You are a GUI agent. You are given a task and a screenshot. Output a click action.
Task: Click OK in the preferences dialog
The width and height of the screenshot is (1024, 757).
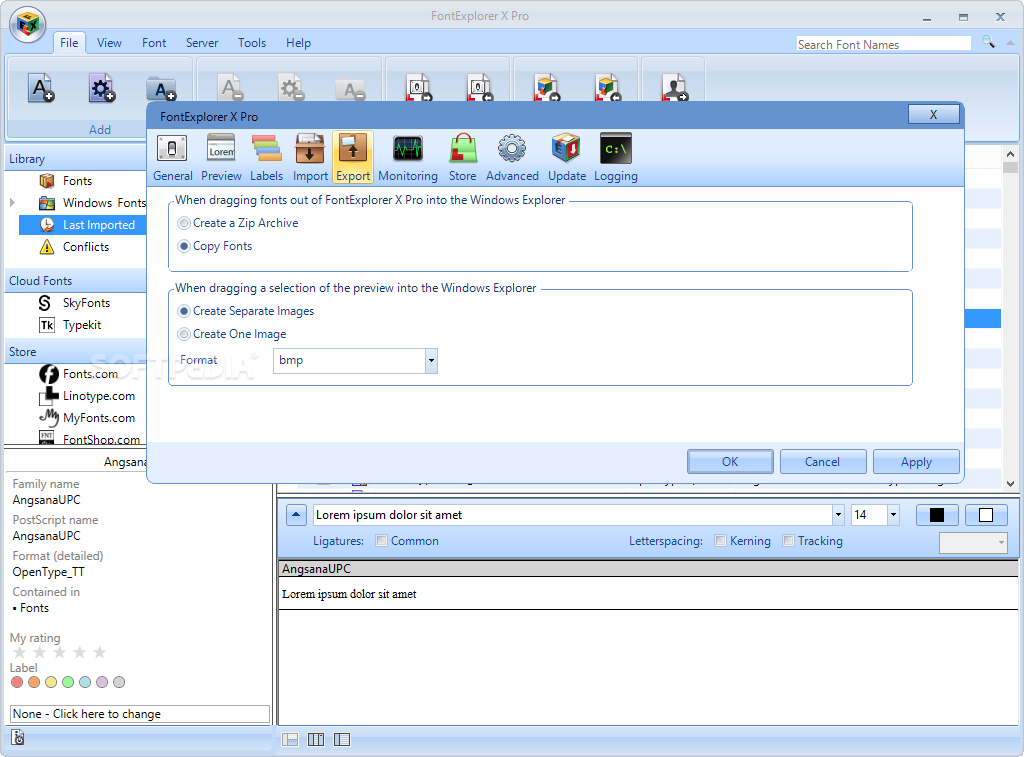[x=730, y=462]
